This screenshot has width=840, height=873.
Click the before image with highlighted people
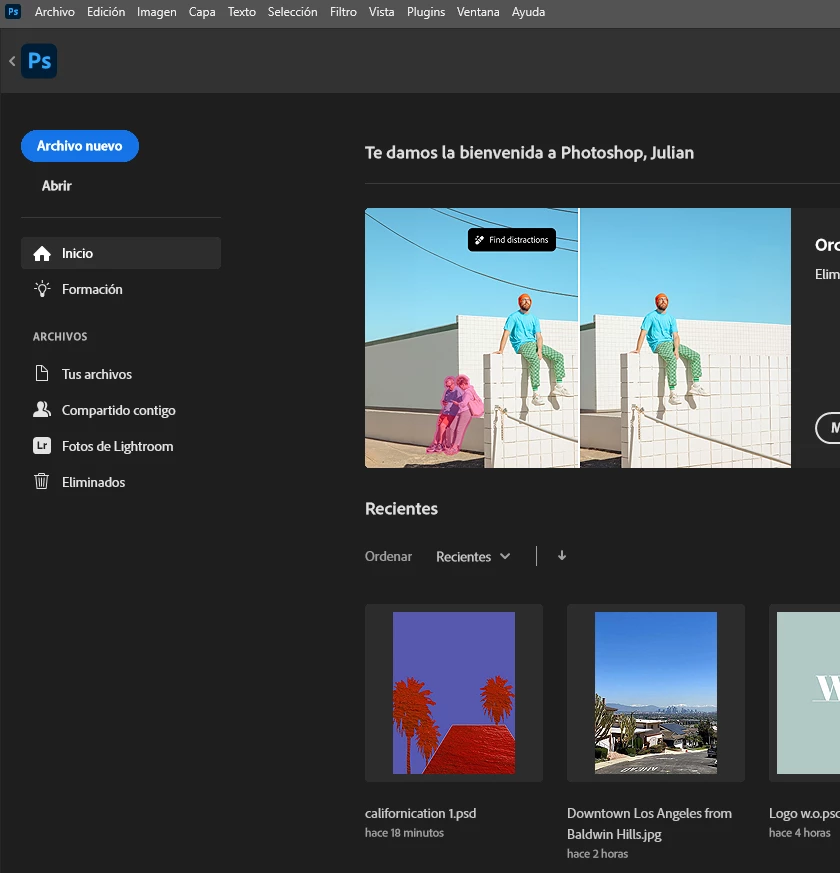coord(471,338)
